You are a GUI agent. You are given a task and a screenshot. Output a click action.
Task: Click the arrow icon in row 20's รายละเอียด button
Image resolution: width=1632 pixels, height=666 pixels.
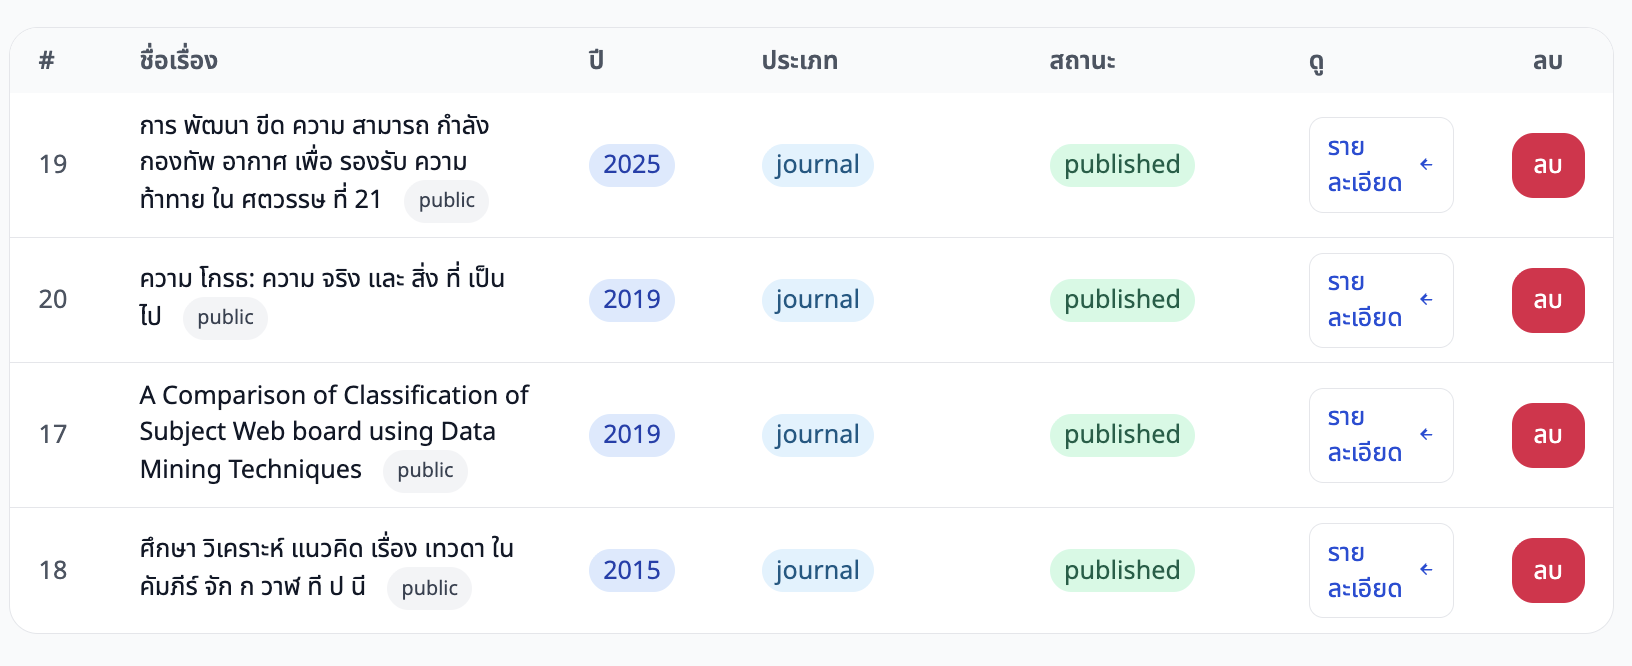pyautogui.click(x=1426, y=299)
